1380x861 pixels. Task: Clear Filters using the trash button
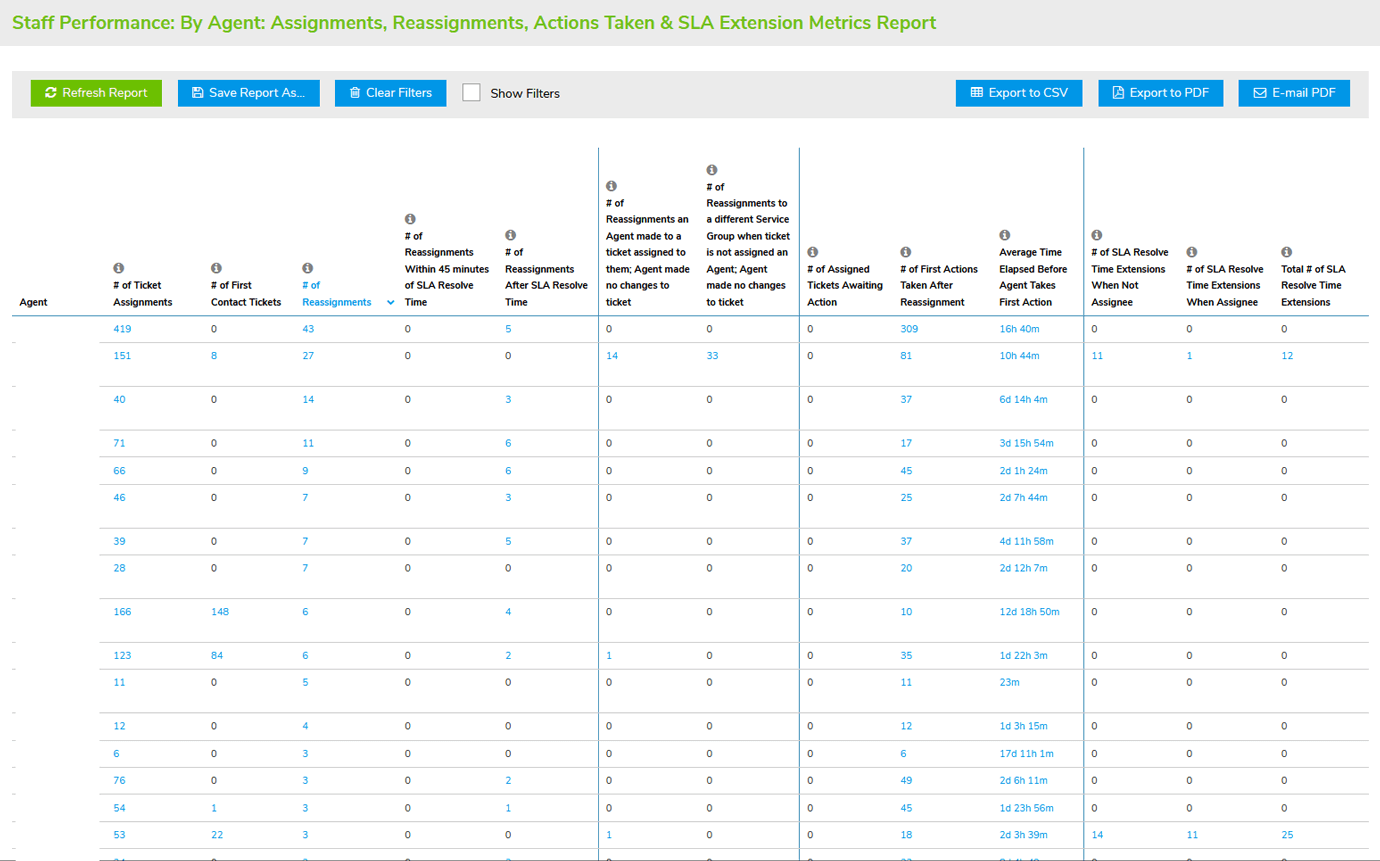[390, 93]
